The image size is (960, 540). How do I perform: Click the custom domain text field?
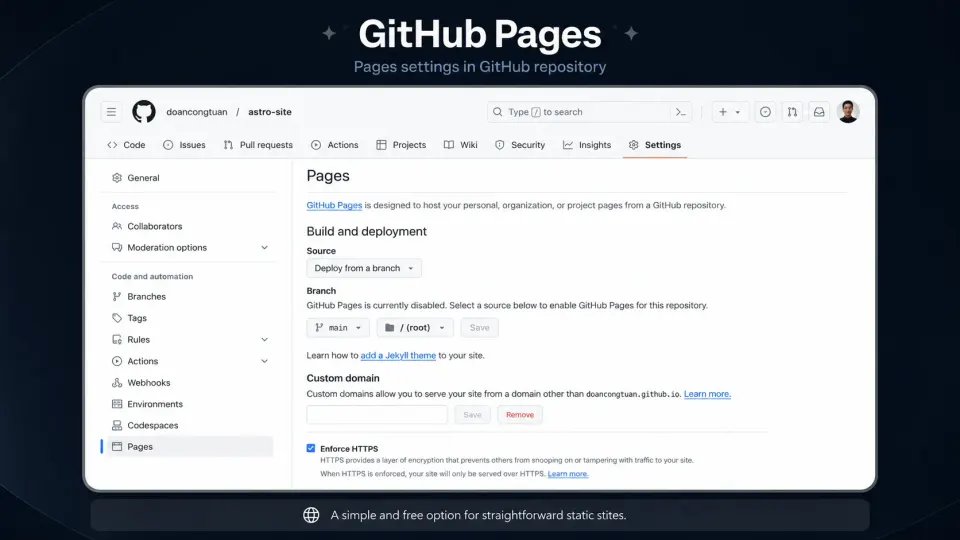[x=377, y=414]
